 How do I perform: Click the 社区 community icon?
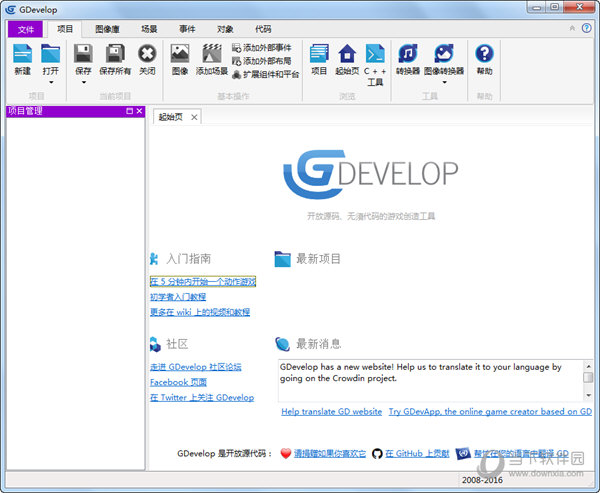[x=155, y=344]
